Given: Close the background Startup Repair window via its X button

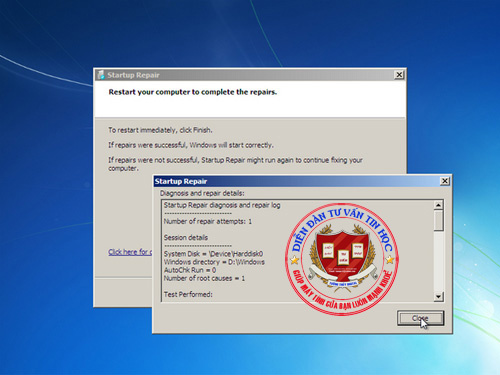Looking at the screenshot, I should [x=399, y=75].
